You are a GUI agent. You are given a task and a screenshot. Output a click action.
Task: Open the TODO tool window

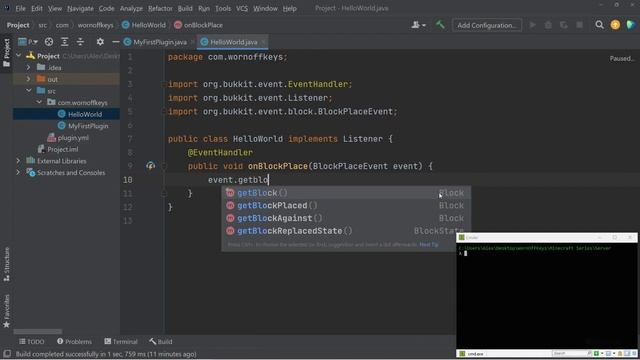point(31,342)
